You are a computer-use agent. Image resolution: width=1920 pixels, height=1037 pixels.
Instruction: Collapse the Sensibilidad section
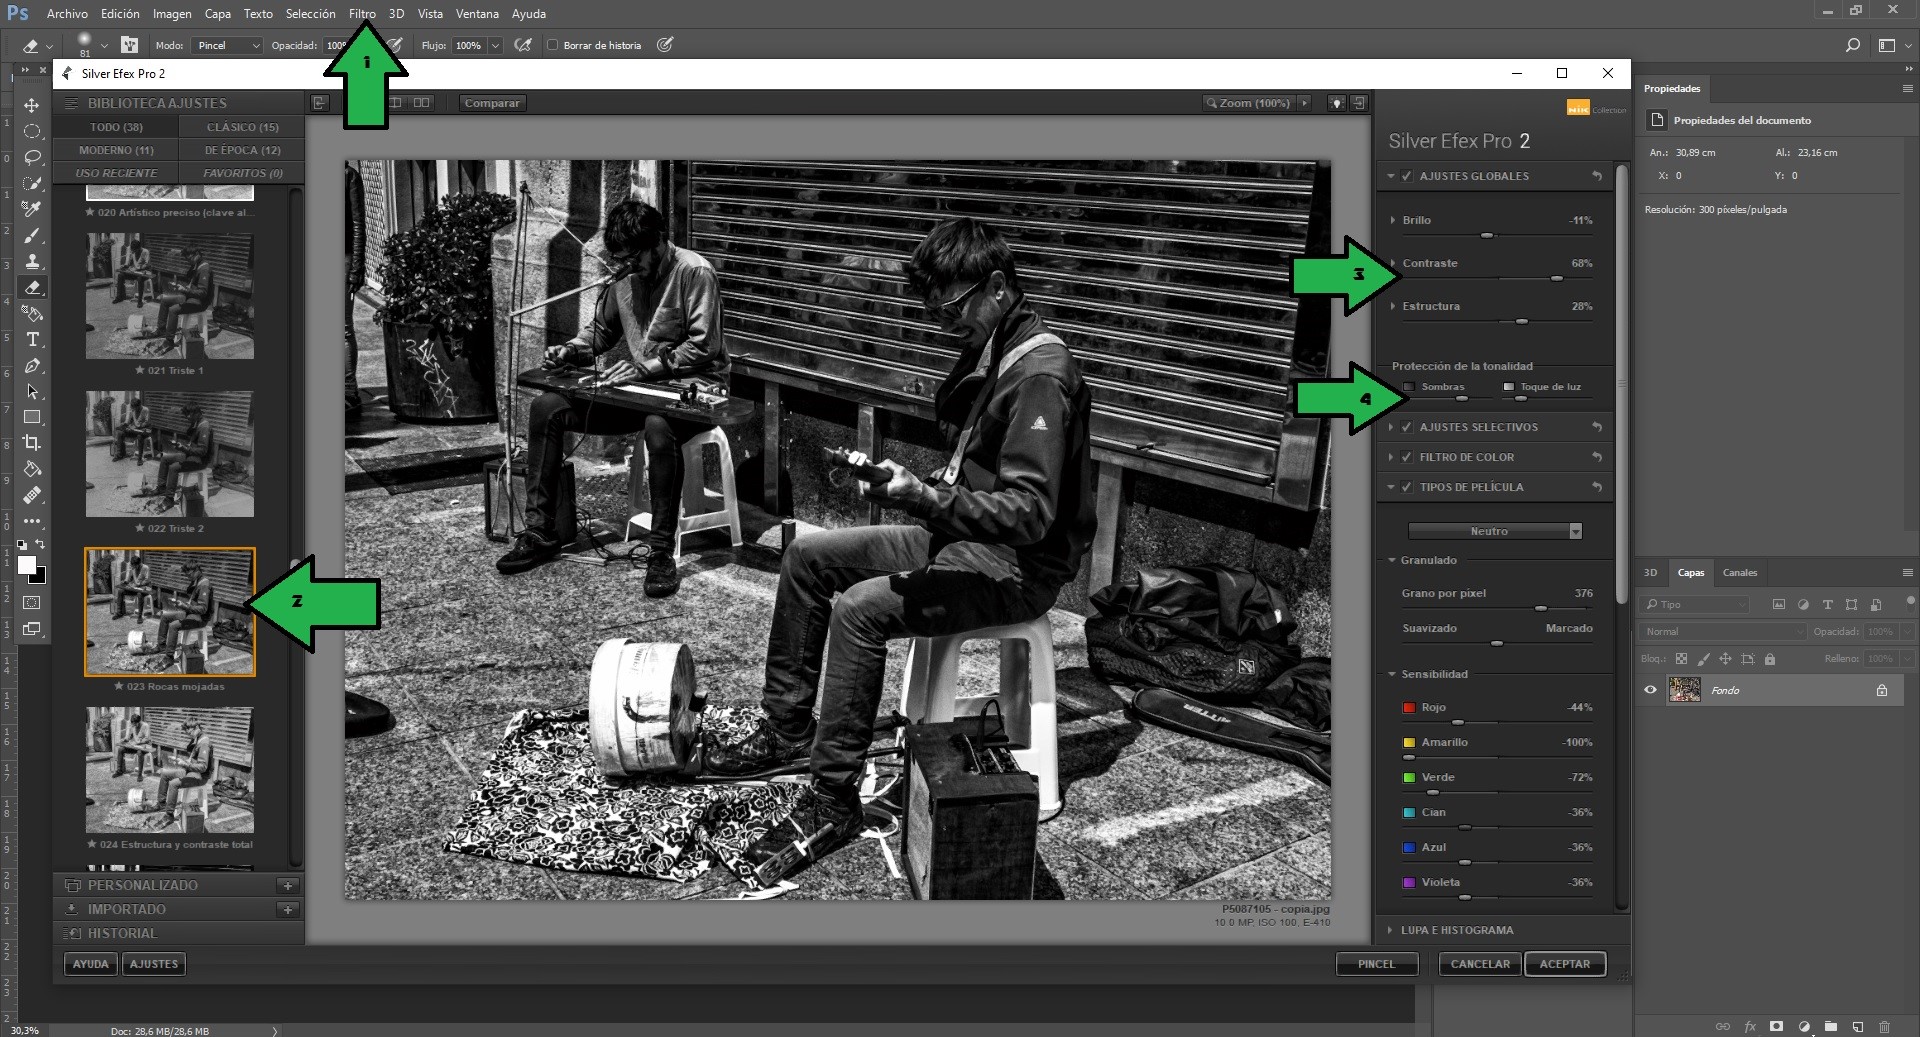click(x=1391, y=674)
